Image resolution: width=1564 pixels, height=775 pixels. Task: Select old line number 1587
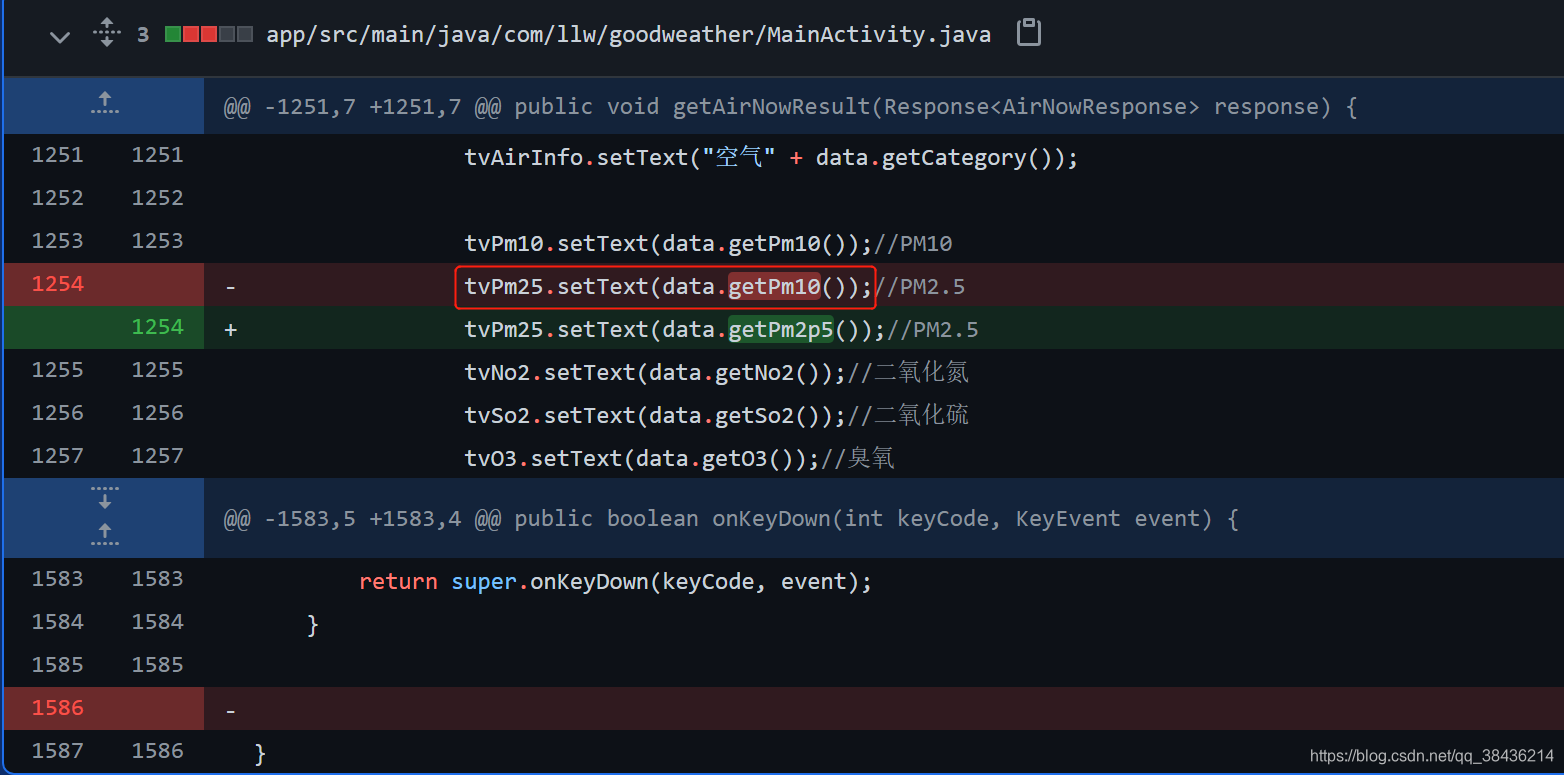click(58, 751)
